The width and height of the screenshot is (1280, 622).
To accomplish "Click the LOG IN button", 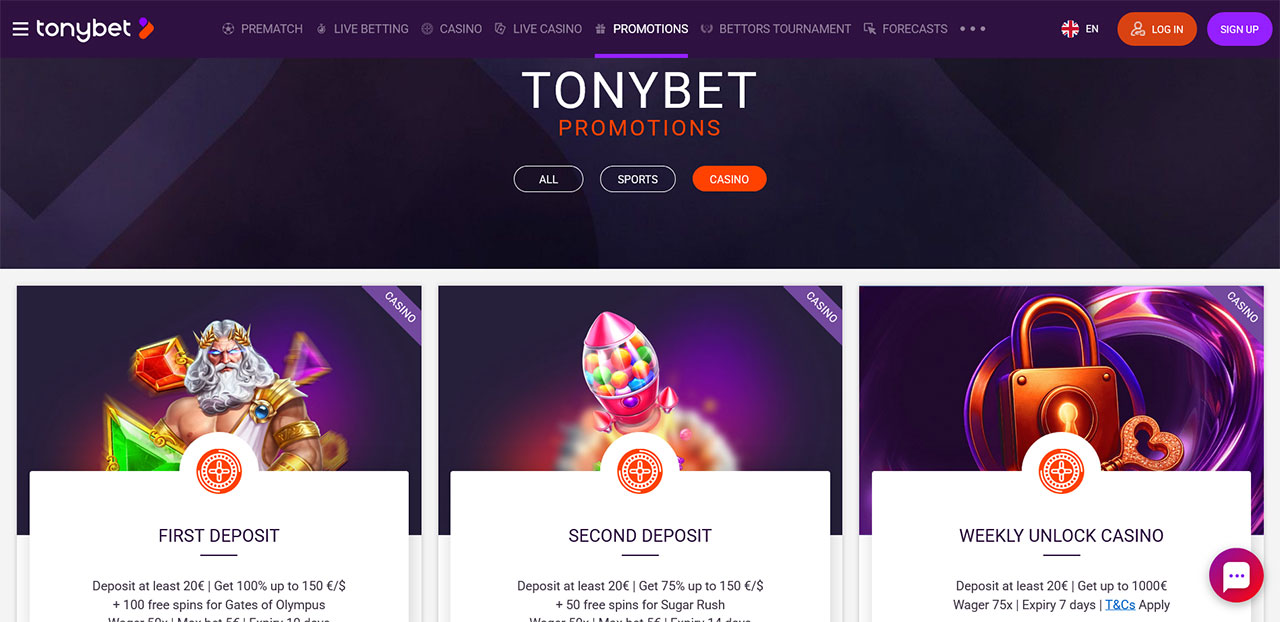I will (1157, 29).
